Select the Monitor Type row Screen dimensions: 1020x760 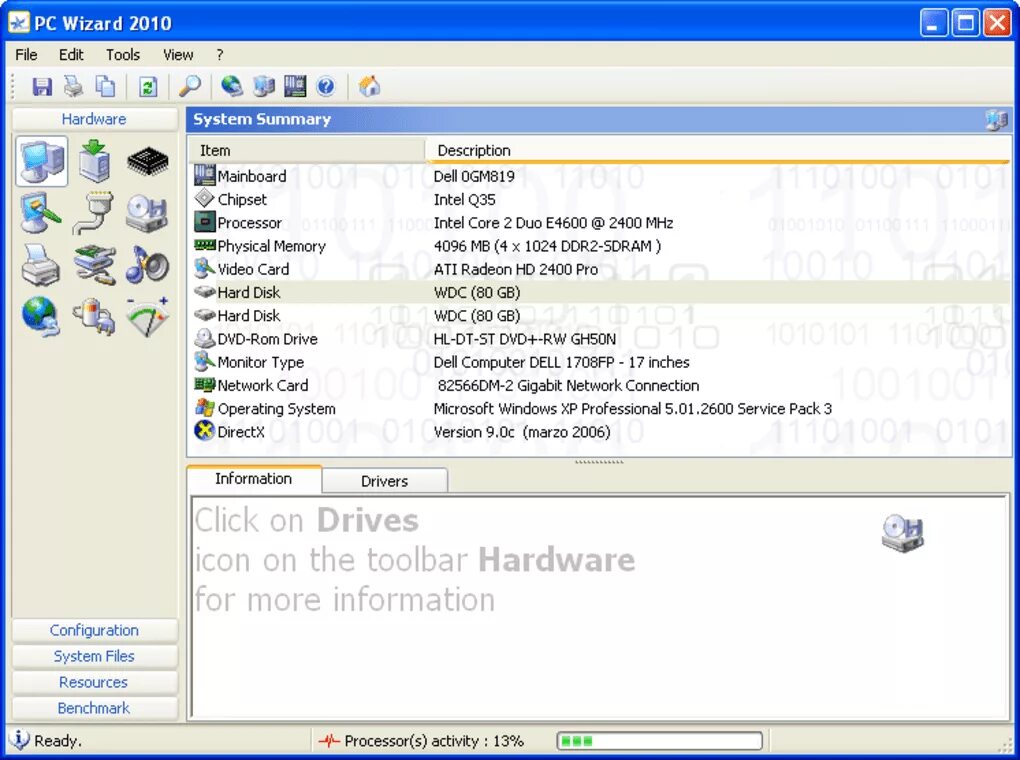coord(600,362)
